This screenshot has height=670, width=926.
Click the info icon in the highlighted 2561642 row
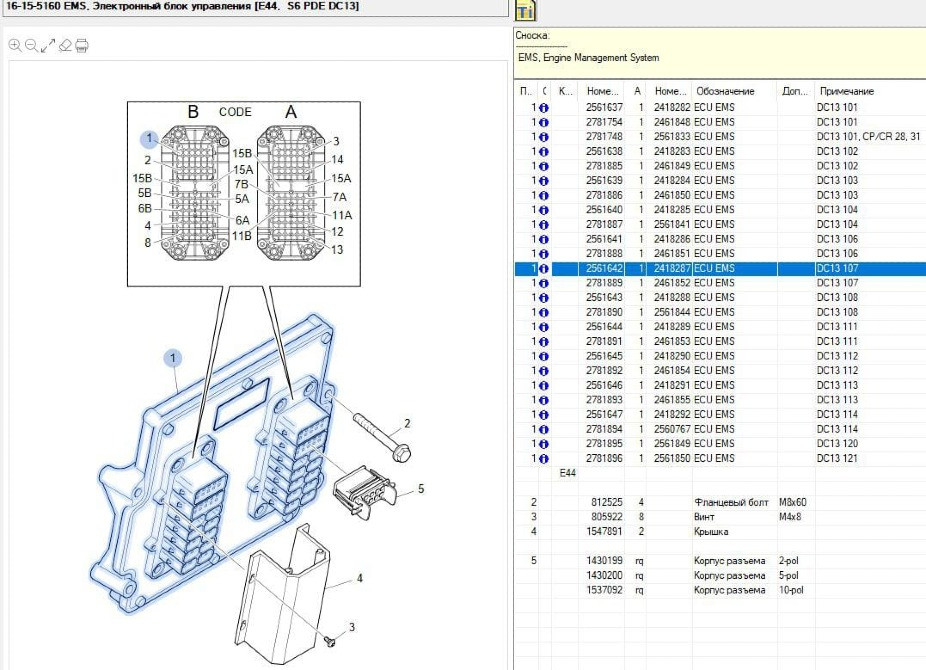coord(543,268)
